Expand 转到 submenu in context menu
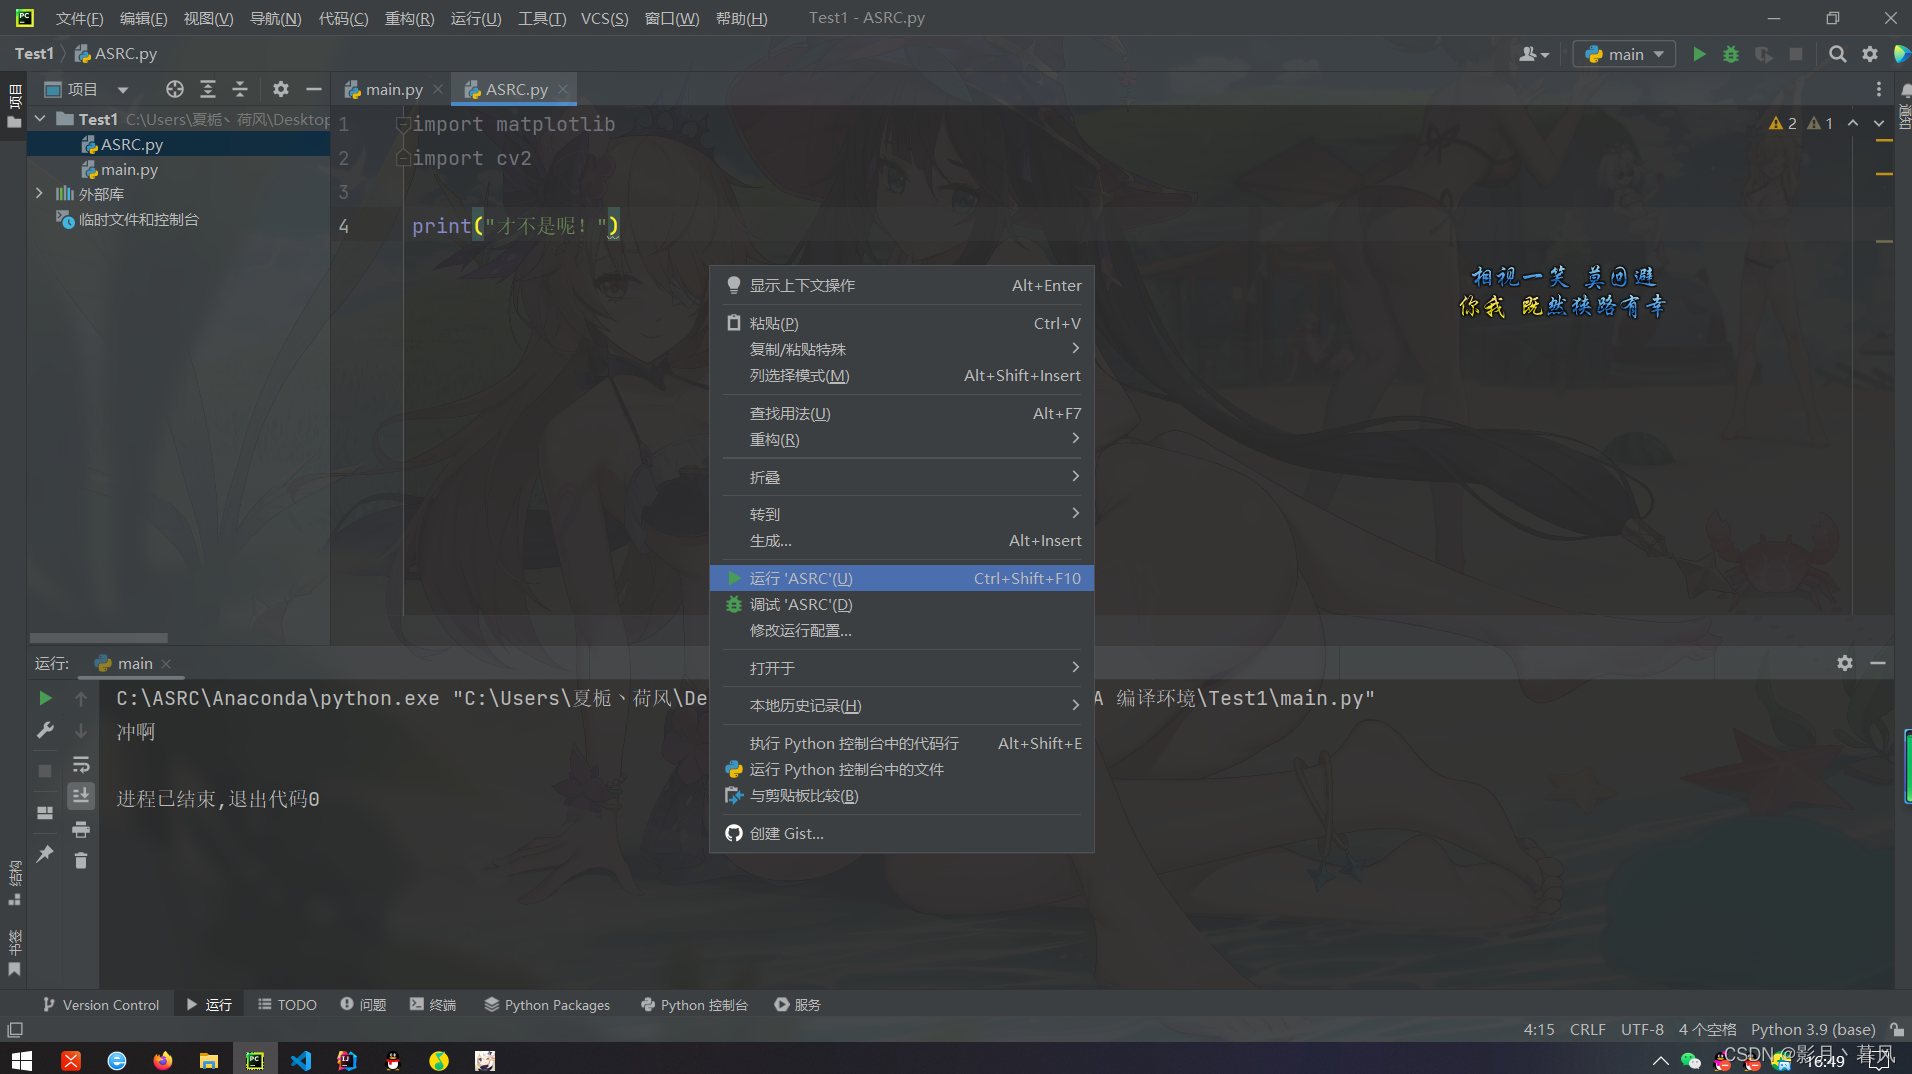This screenshot has width=1912, height=1074. tap(902, 514)
